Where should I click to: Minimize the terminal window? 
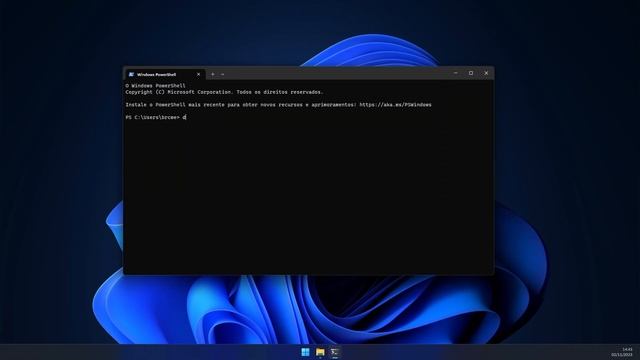(x=456, y=73)
